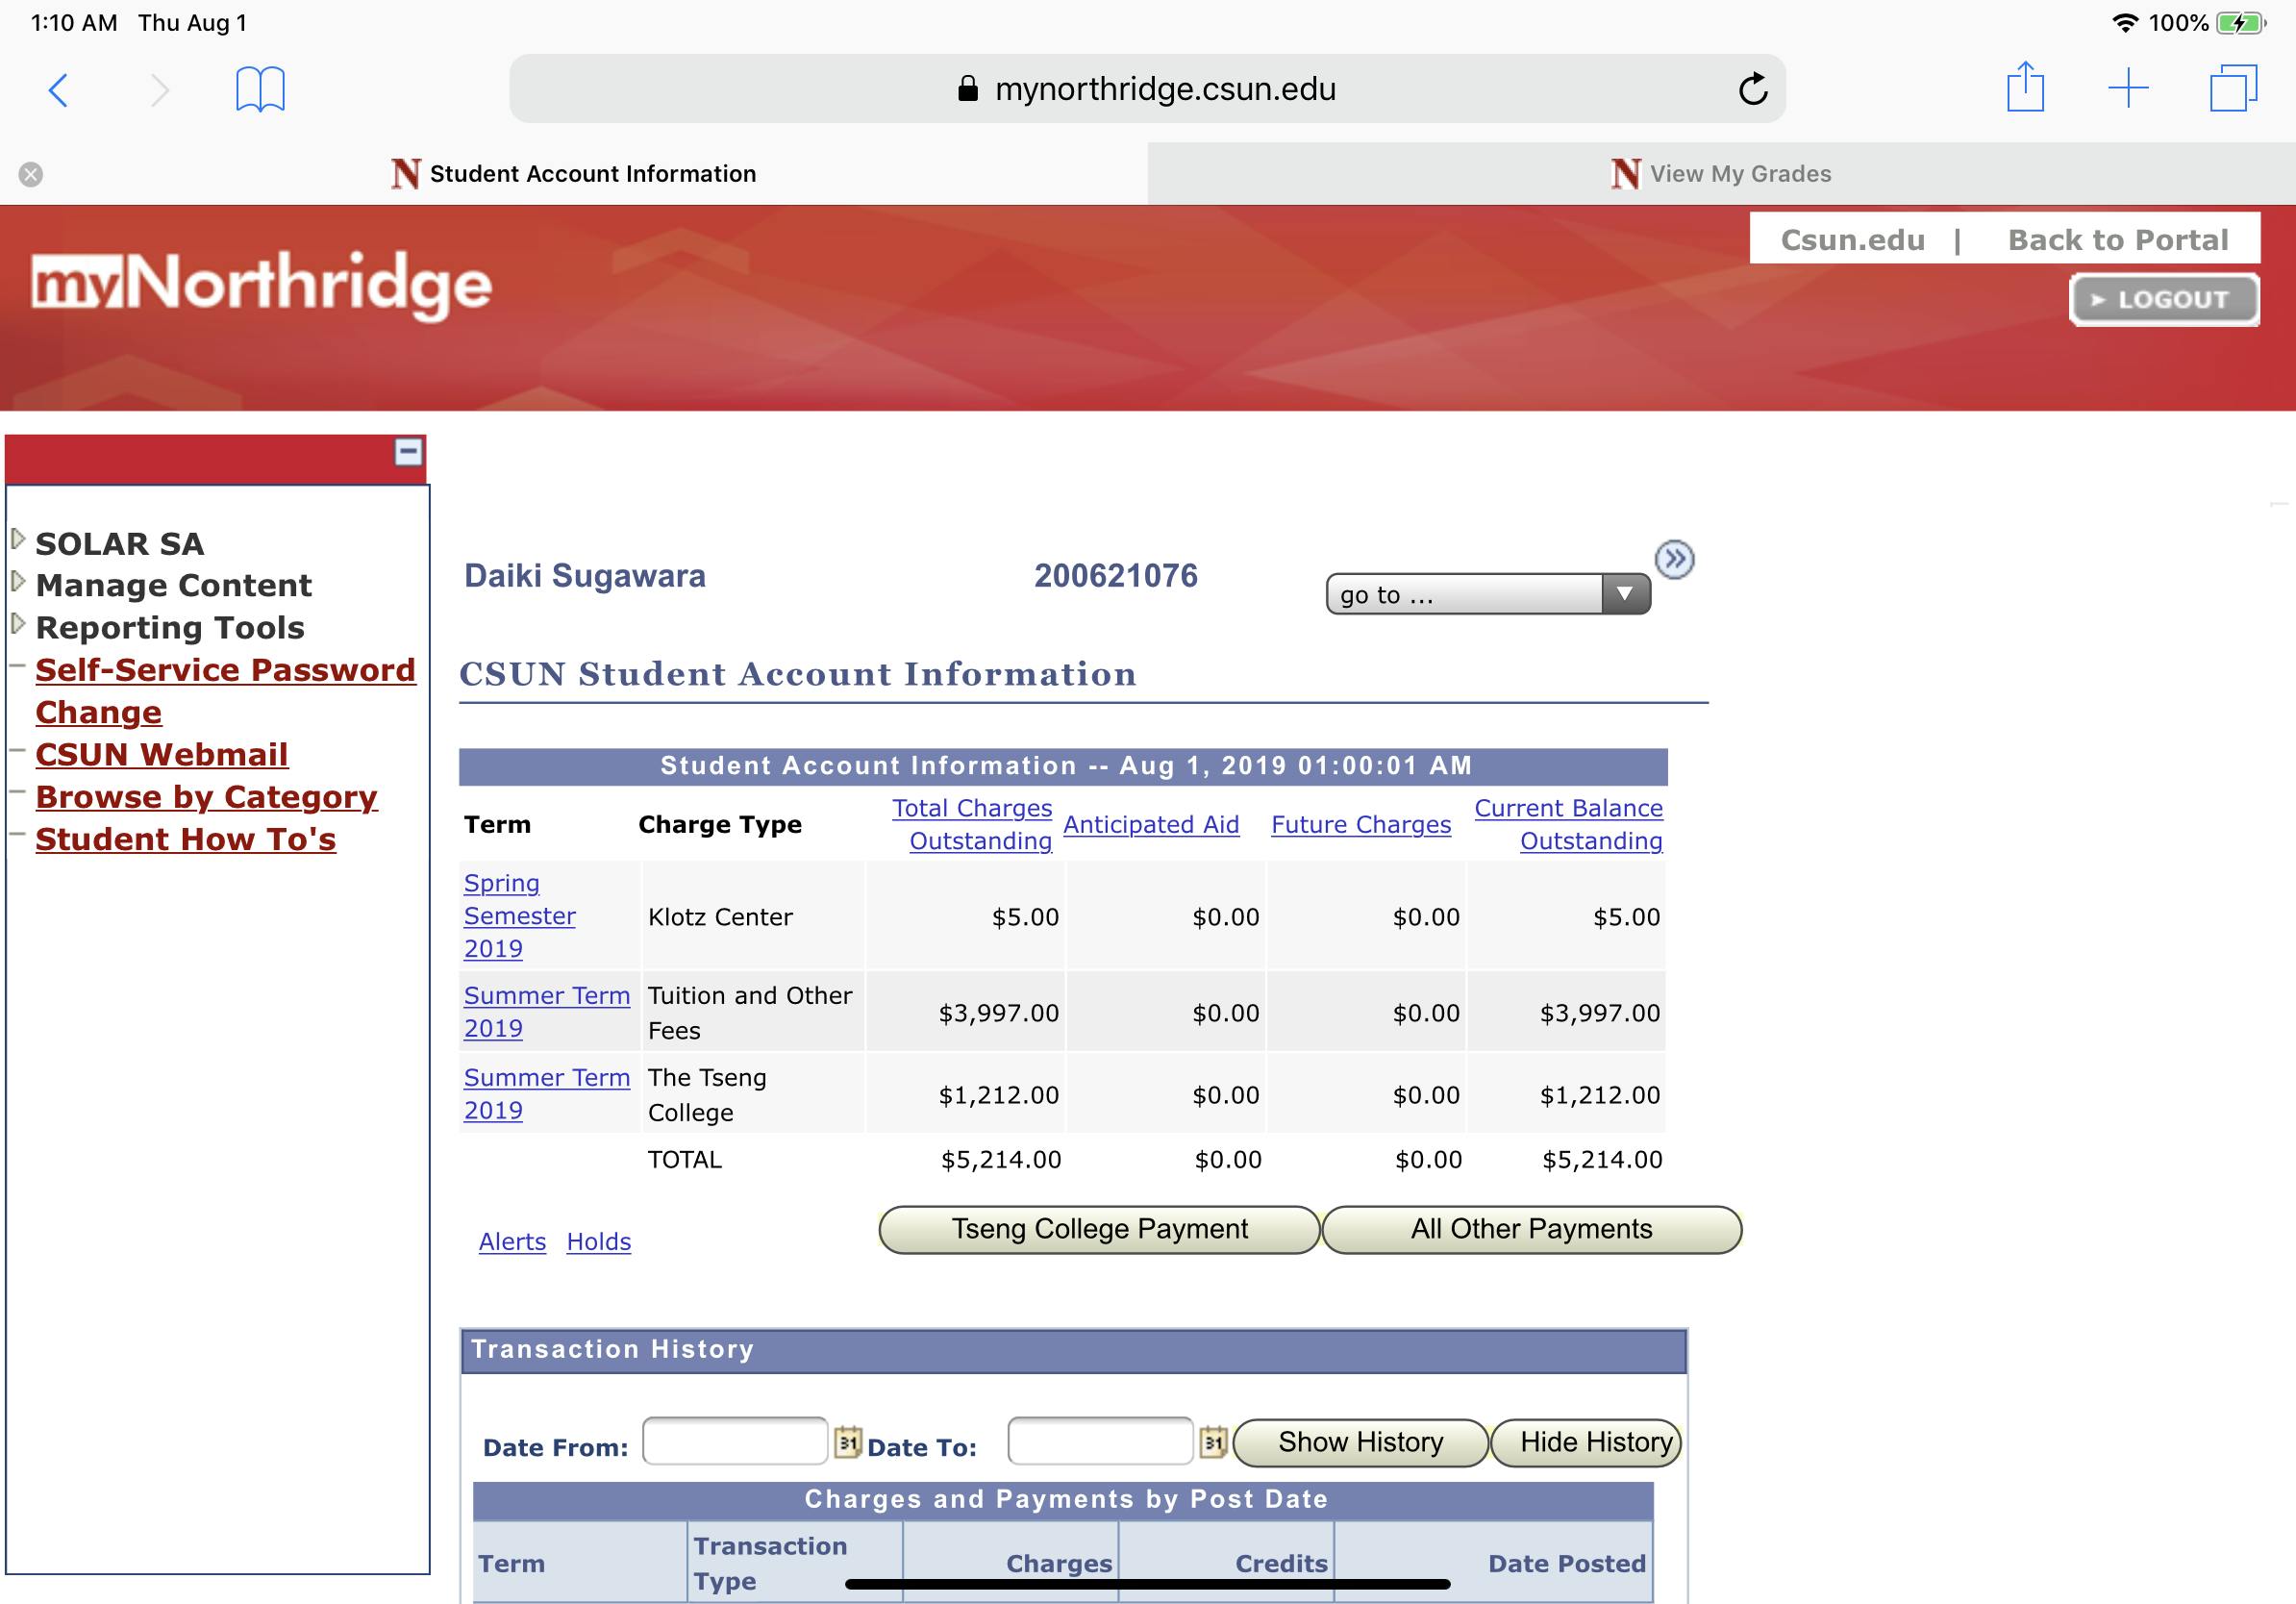Collapse the left menu with minus icon
Viewport: 2296px width, 1604px height.
pos(408,452)
